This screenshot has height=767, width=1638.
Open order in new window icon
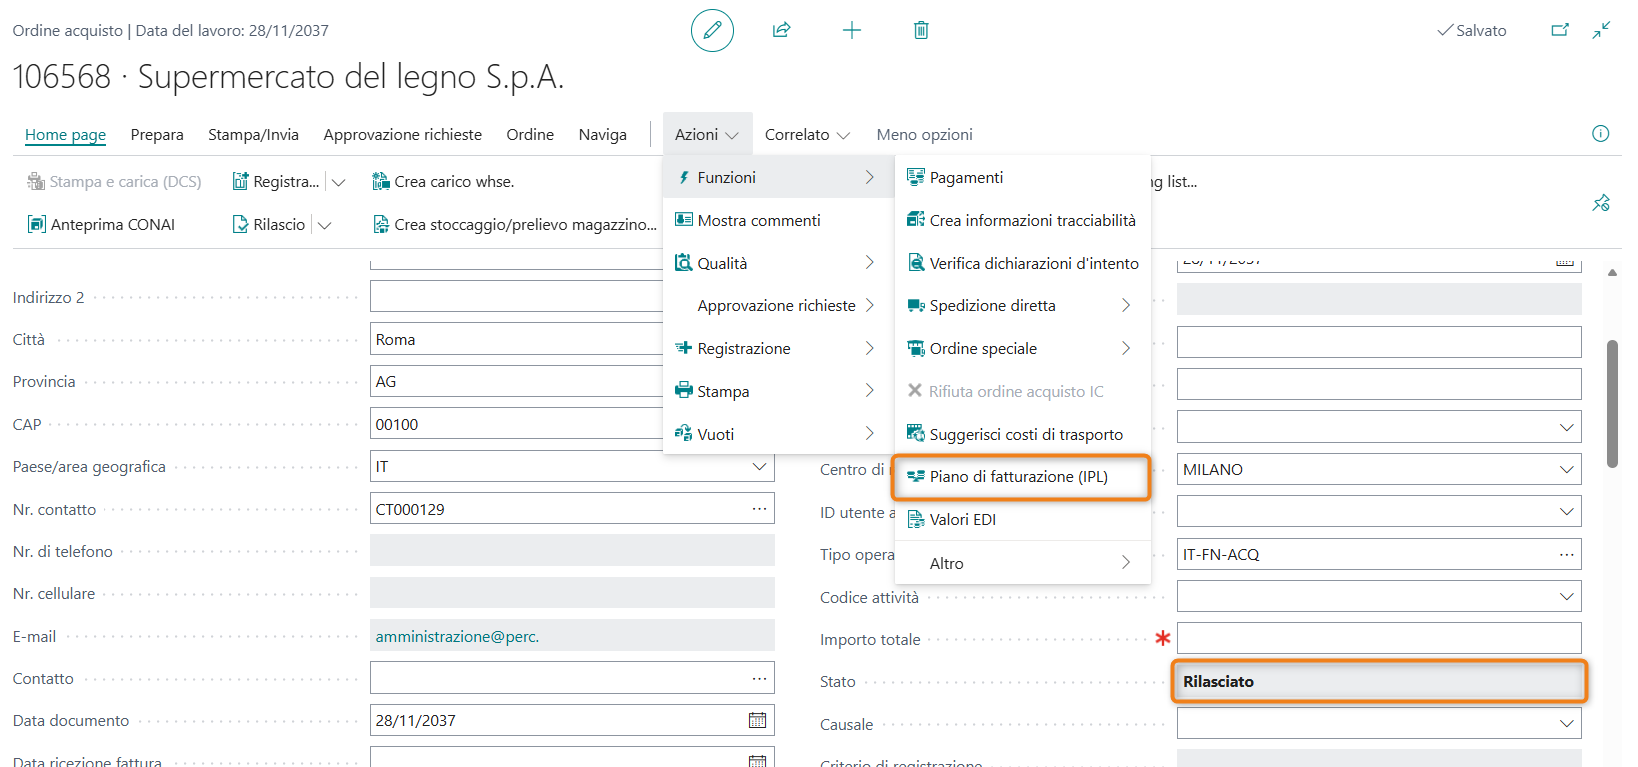pyautogui.click(x=1560, y=31)
